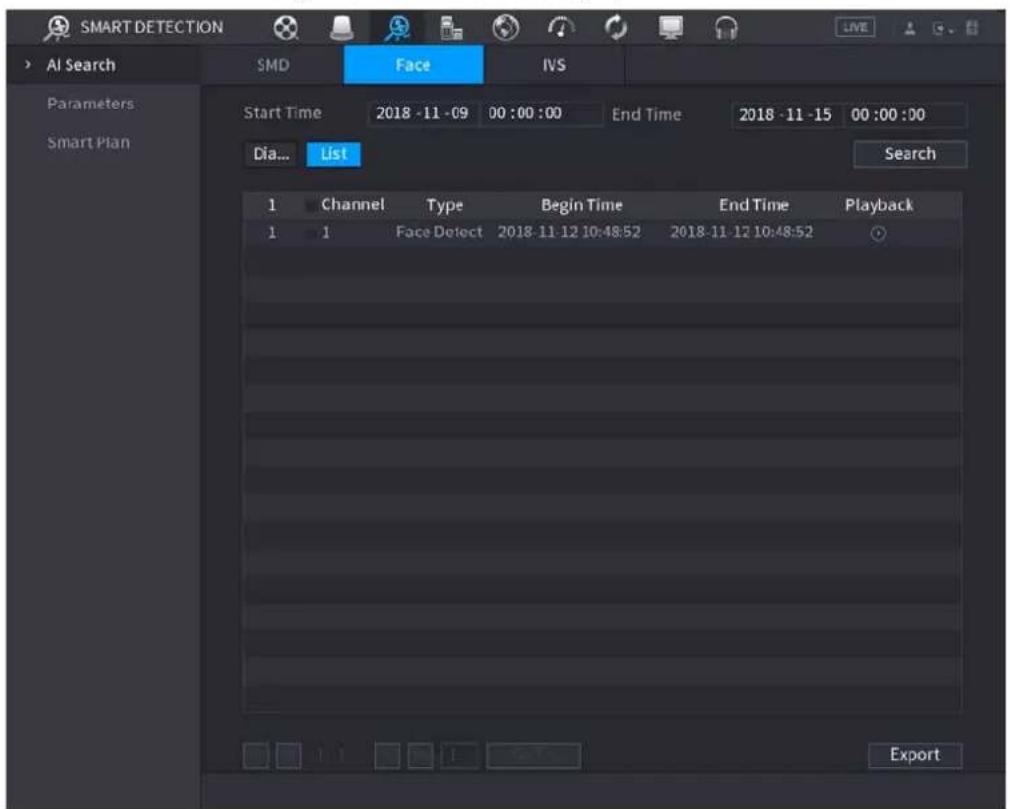The height and width of the screenshot is (809, 1010).
Task: Select the Face tab
Action: pos(413,65)
